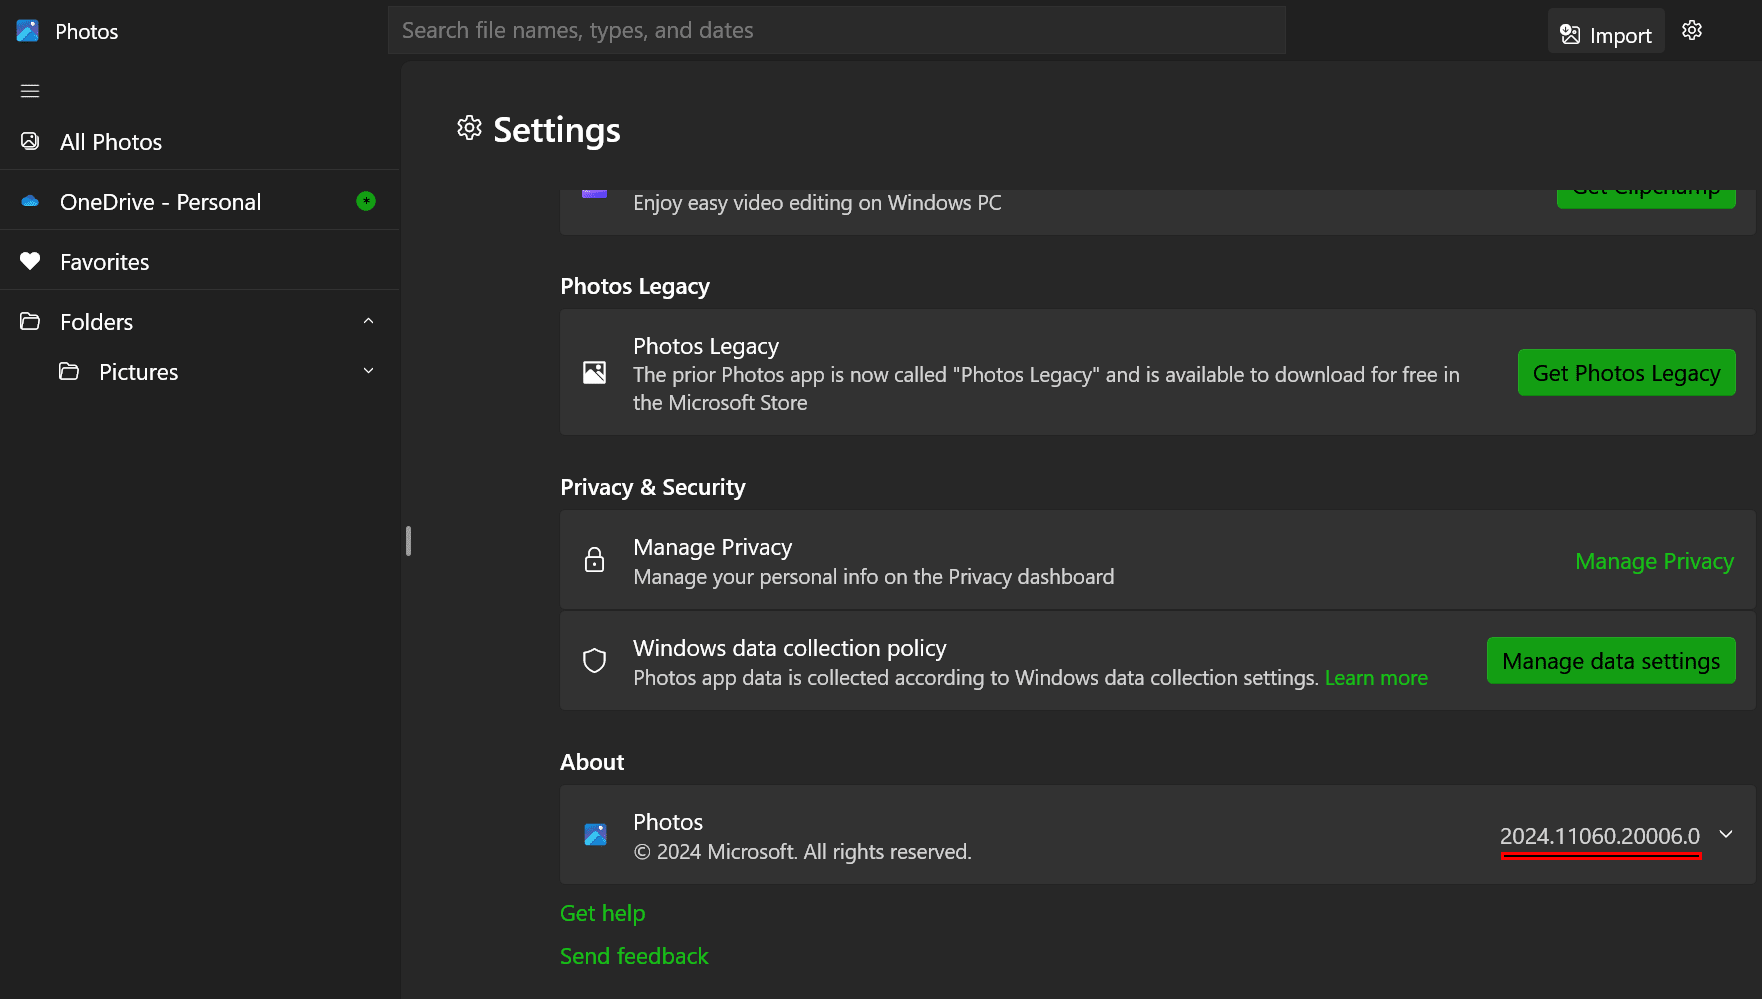This screenshot has width=1762, height=999.
Task: Select the Folders sidebar item
Action: (x=200, y=322)
